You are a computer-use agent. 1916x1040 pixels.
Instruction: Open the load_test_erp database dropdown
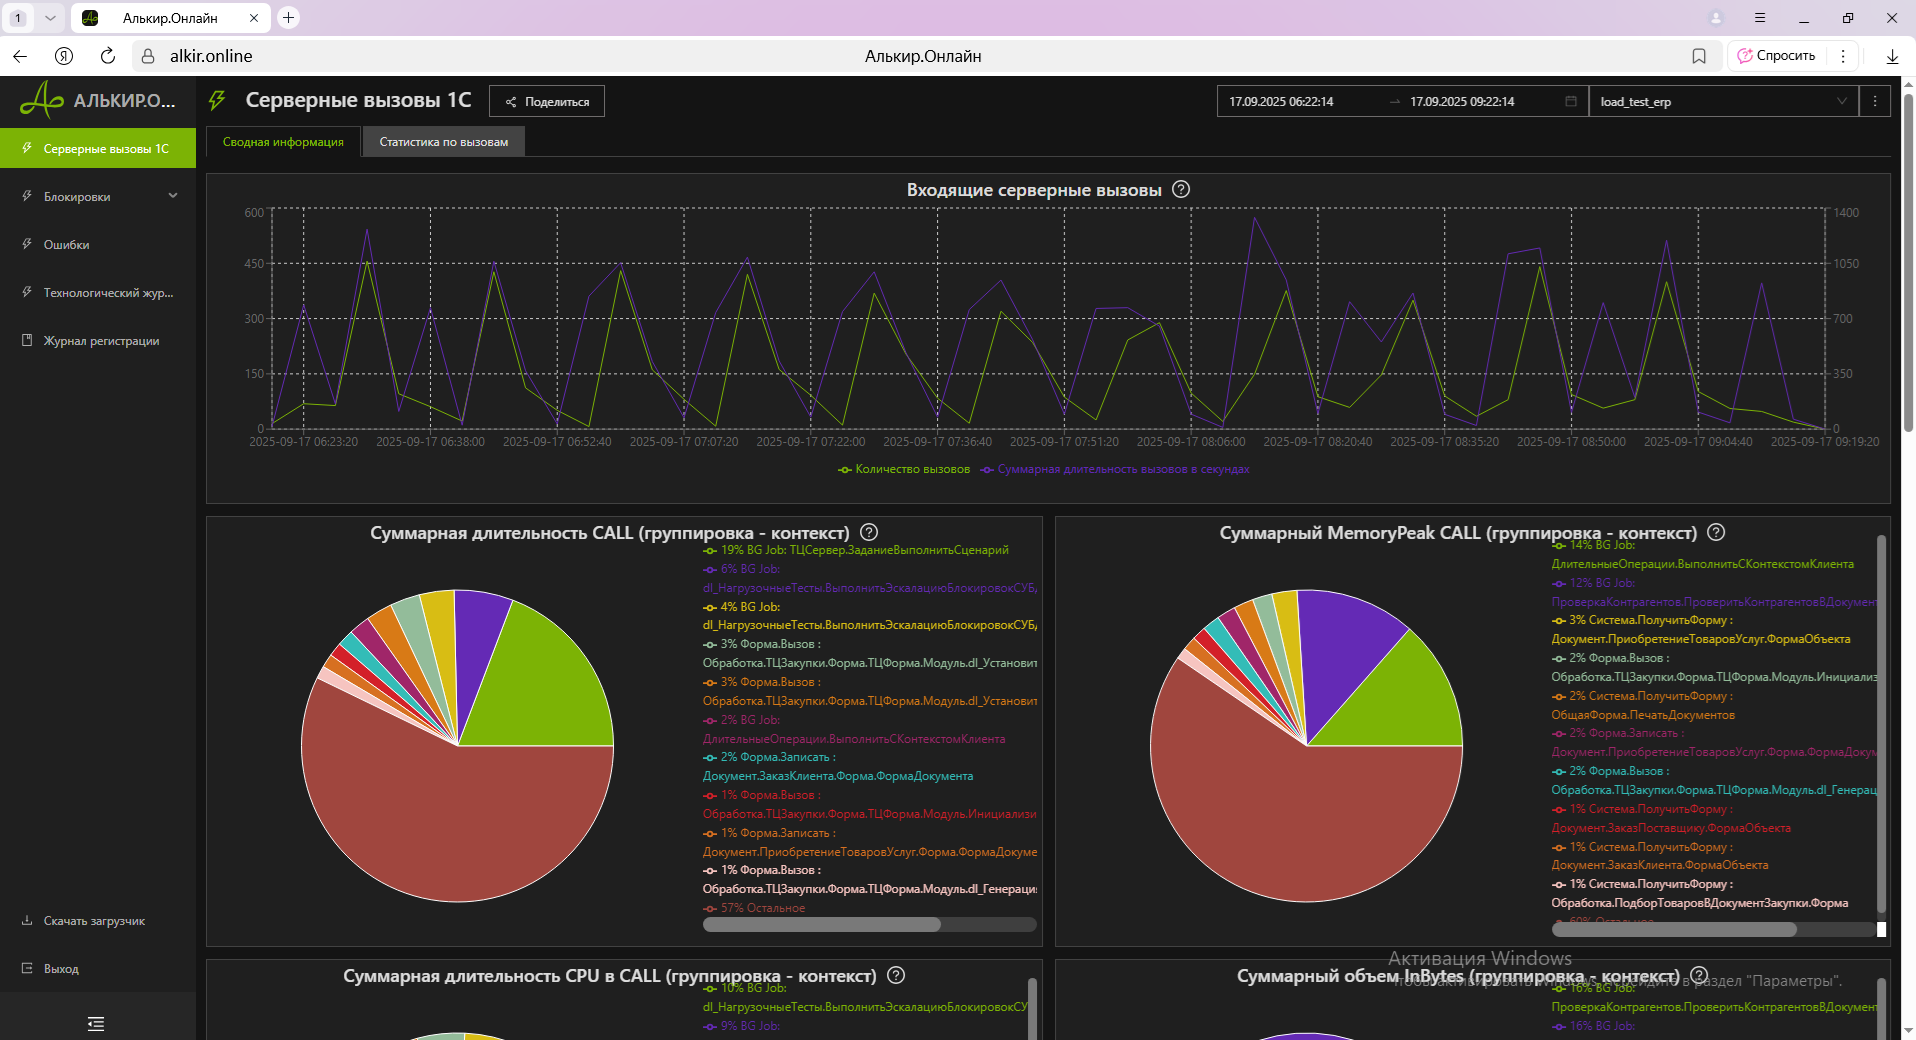[1723, 101]
